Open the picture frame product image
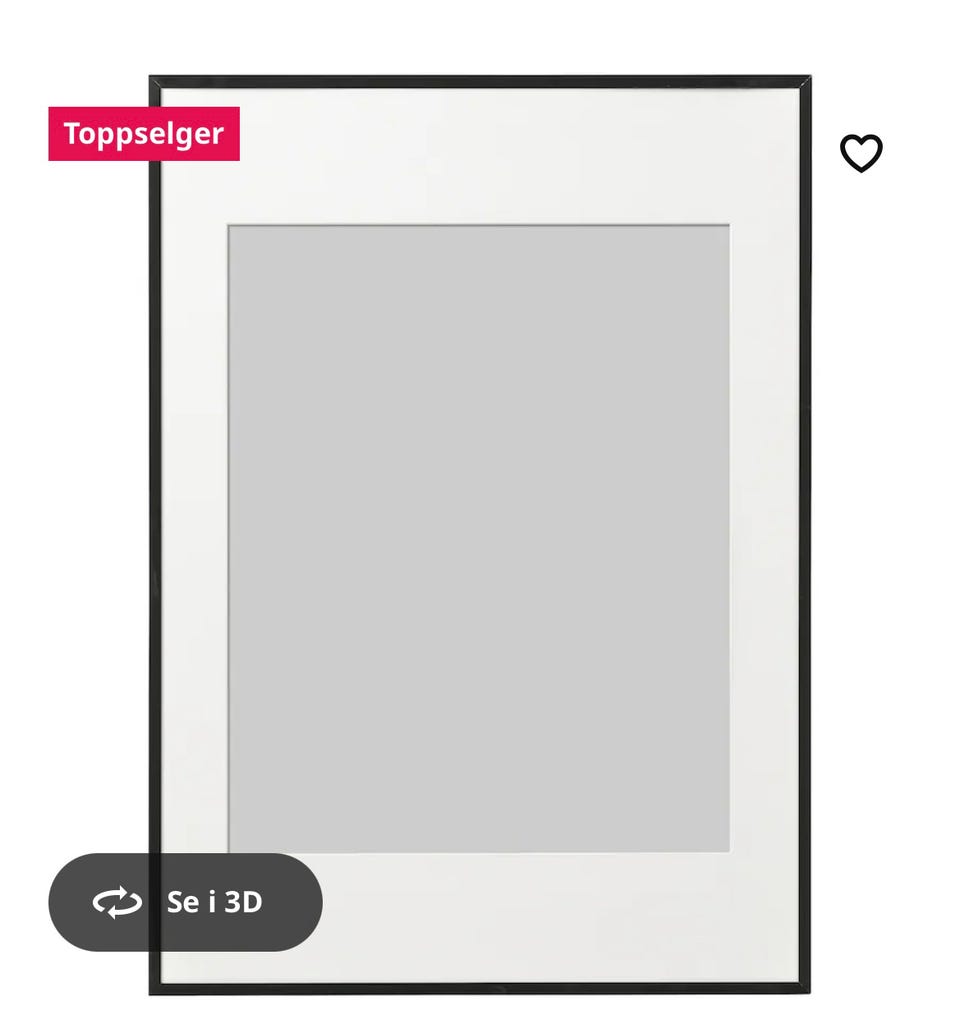 pos(480,535)
